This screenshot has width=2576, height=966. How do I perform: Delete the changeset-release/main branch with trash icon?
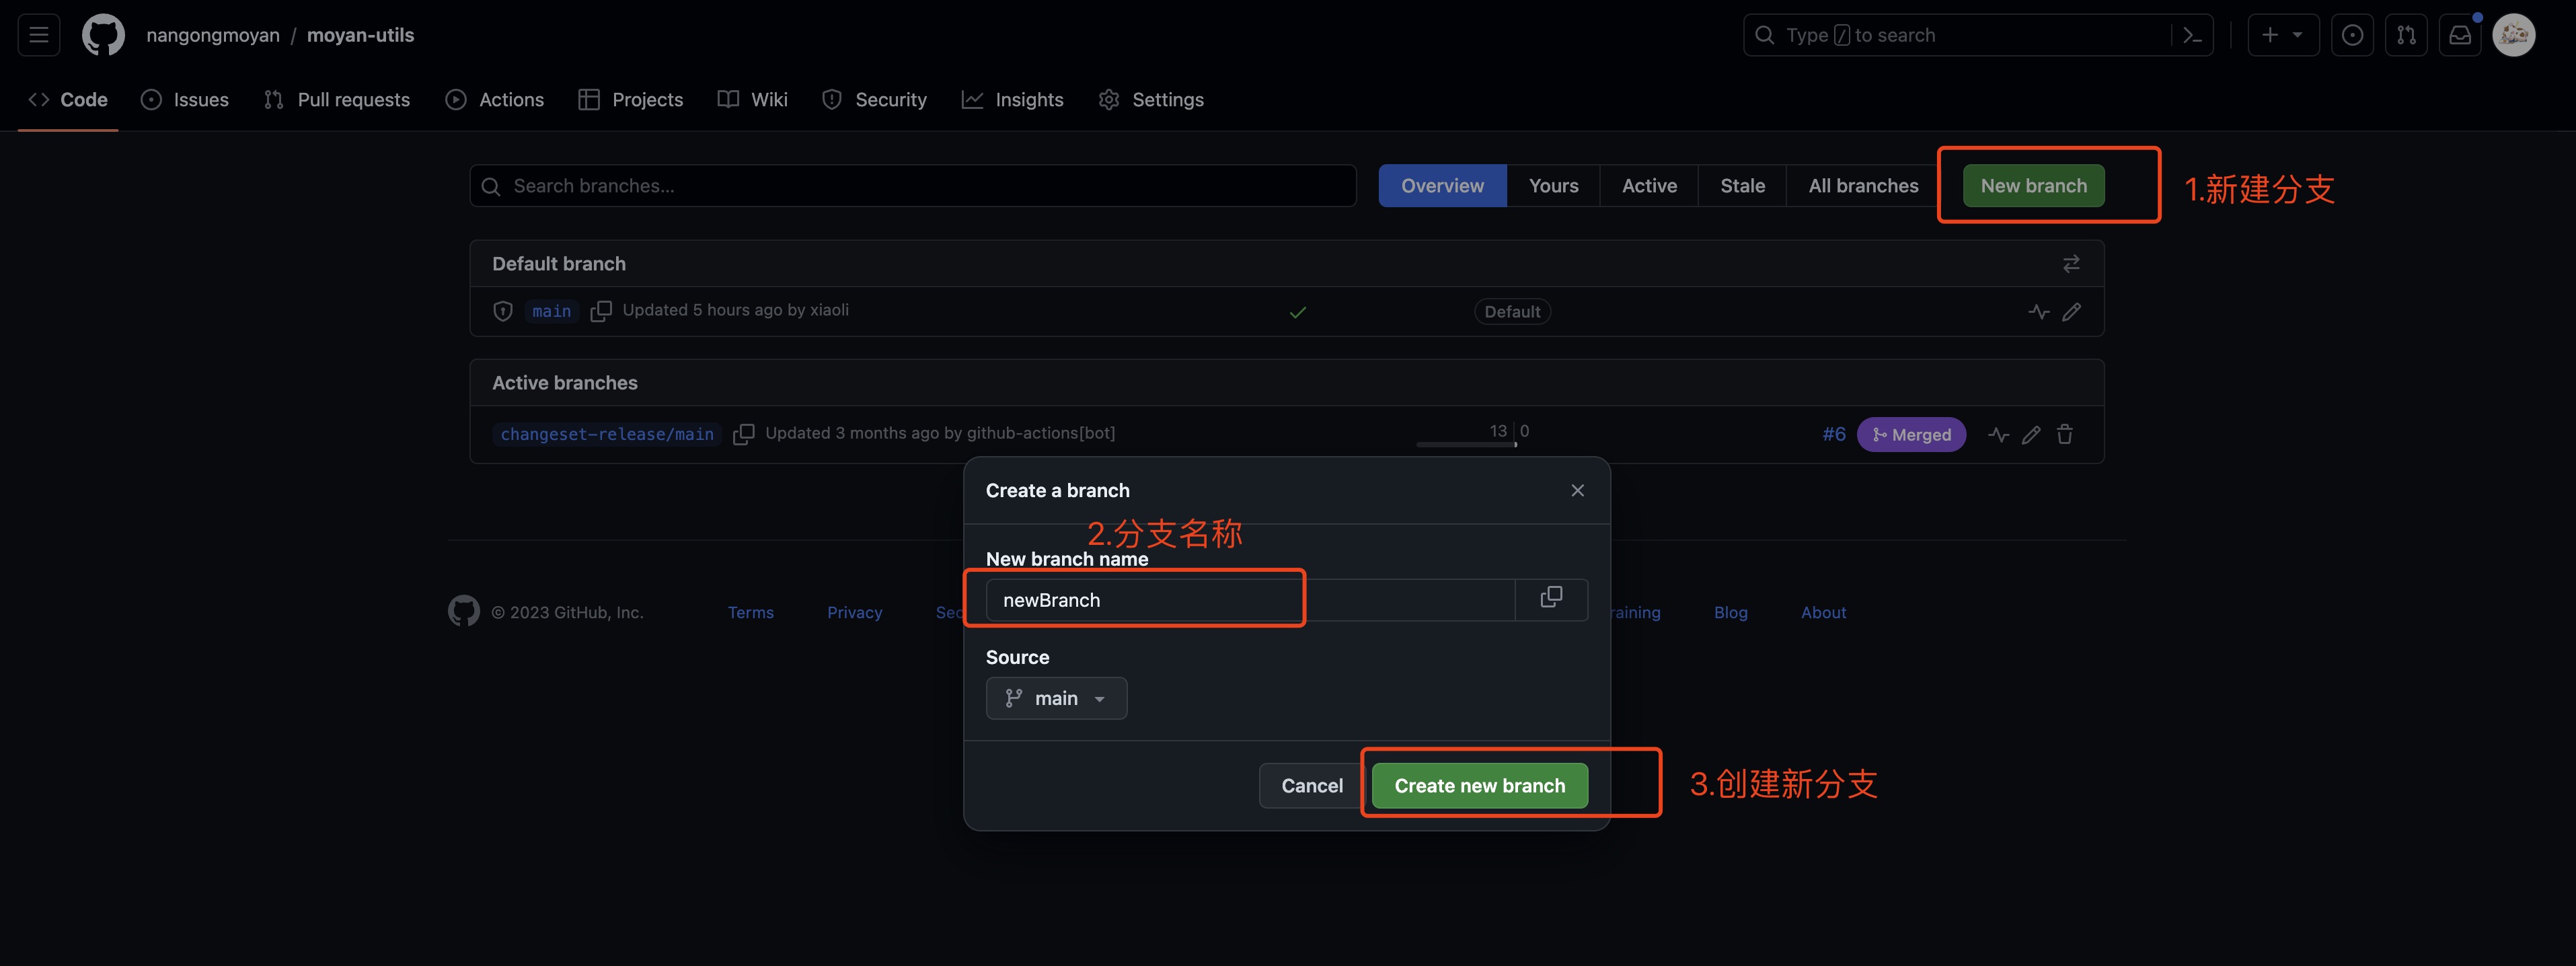pos(2064,434)
